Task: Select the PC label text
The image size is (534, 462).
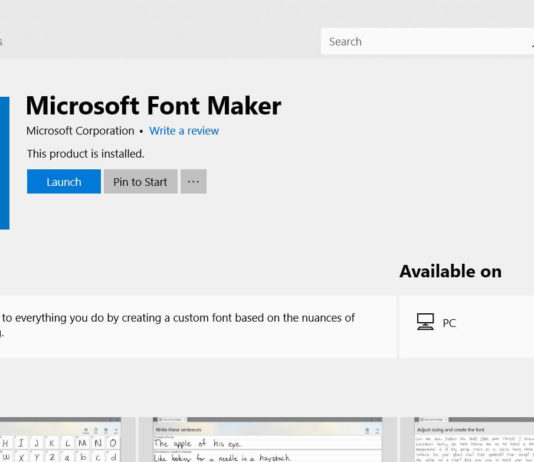Action: pyautogui.click(x=449, y=323)
